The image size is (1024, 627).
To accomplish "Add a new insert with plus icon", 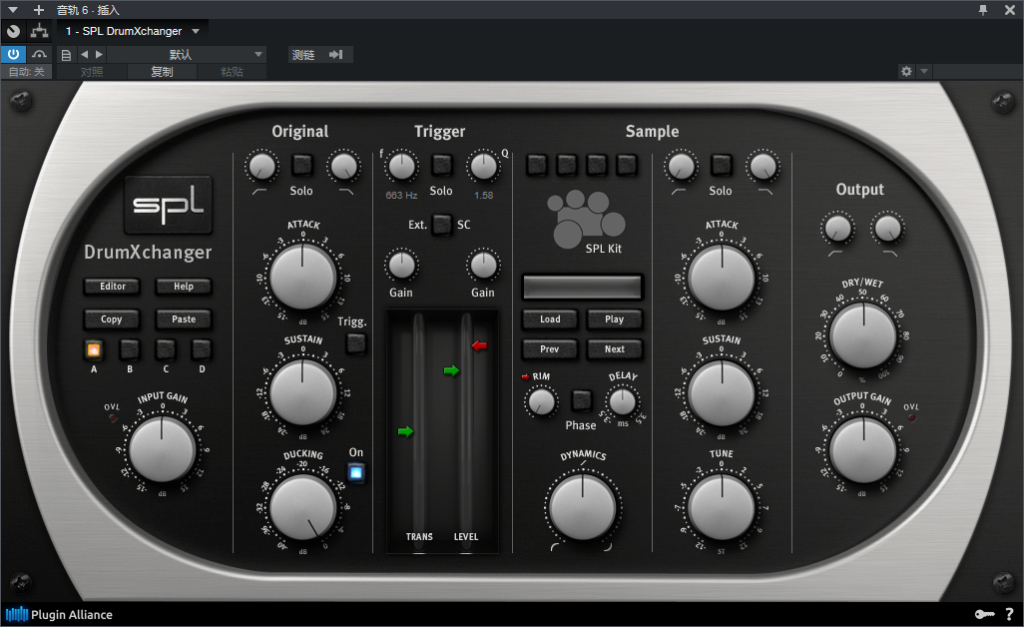I will (x=39, y=10).
